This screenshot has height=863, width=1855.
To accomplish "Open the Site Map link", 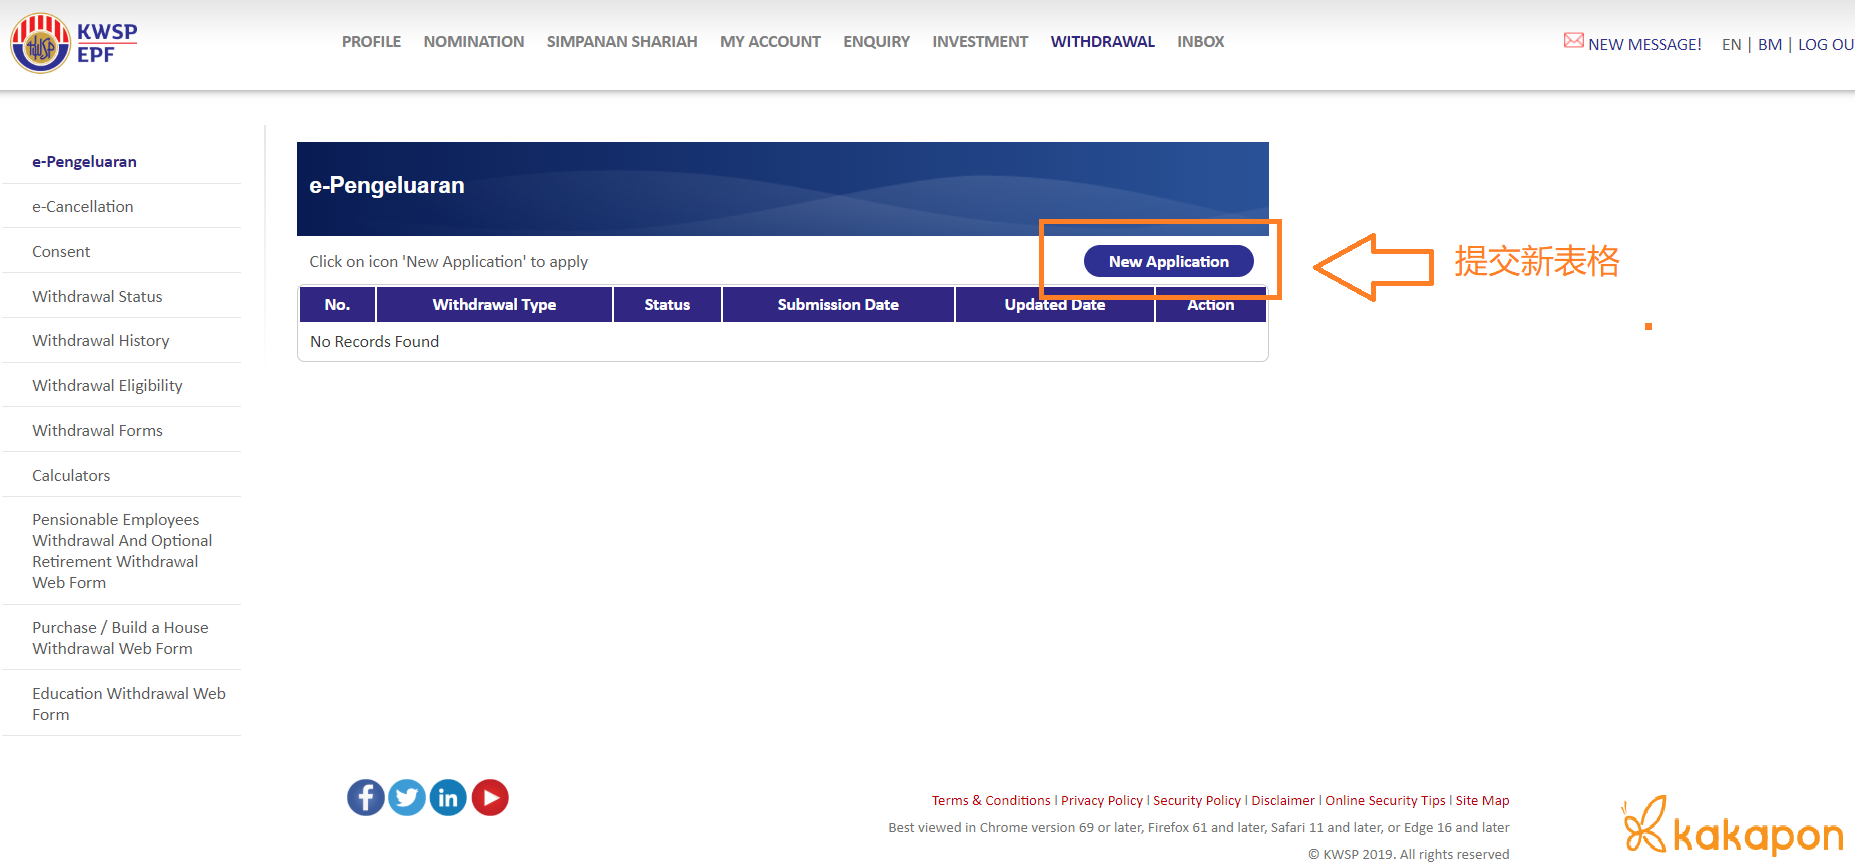I will [x=1482, y=801].
